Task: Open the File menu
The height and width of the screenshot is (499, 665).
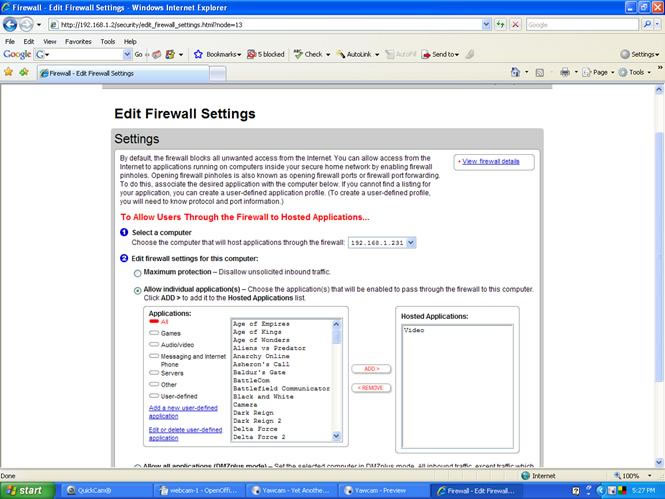Action: (x=10, y=41)
